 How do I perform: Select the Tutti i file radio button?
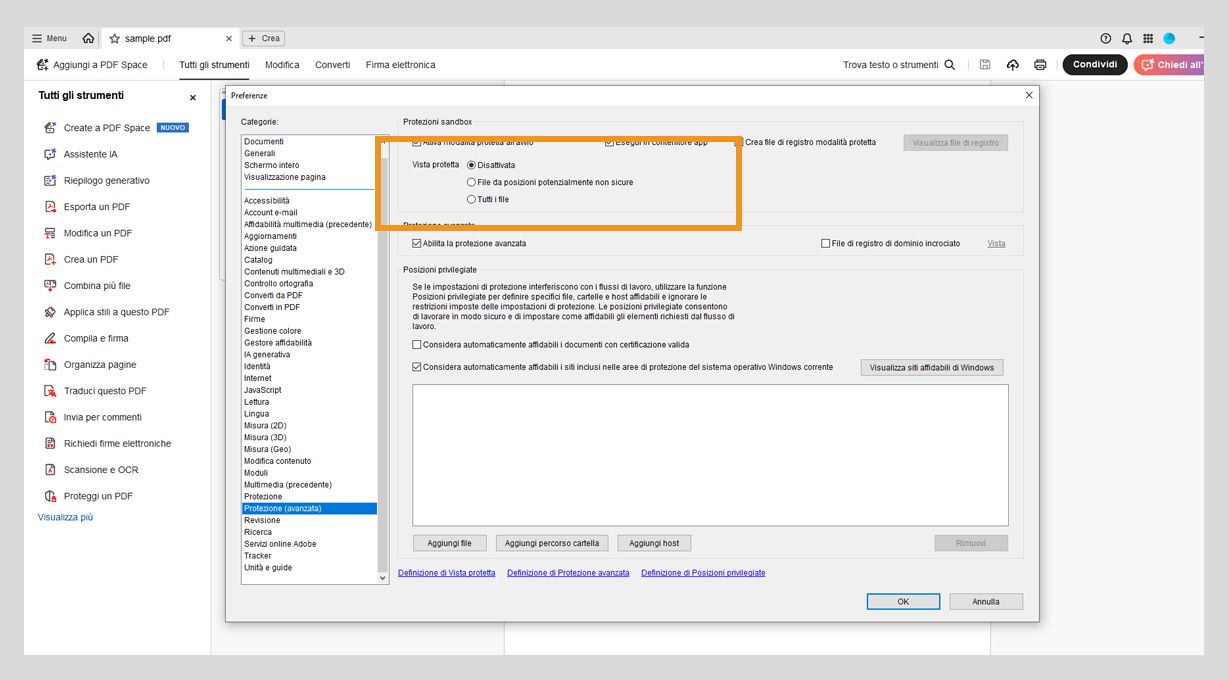coord(471,199)
